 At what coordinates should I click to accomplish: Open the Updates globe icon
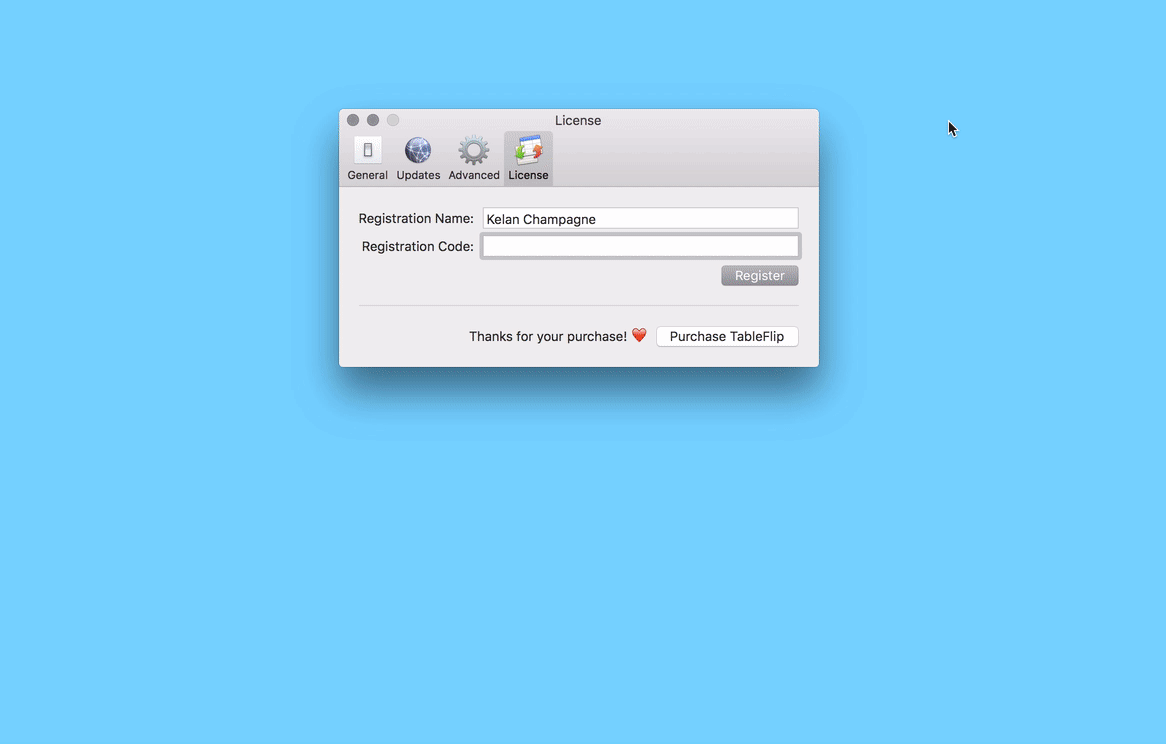[418, 151]
